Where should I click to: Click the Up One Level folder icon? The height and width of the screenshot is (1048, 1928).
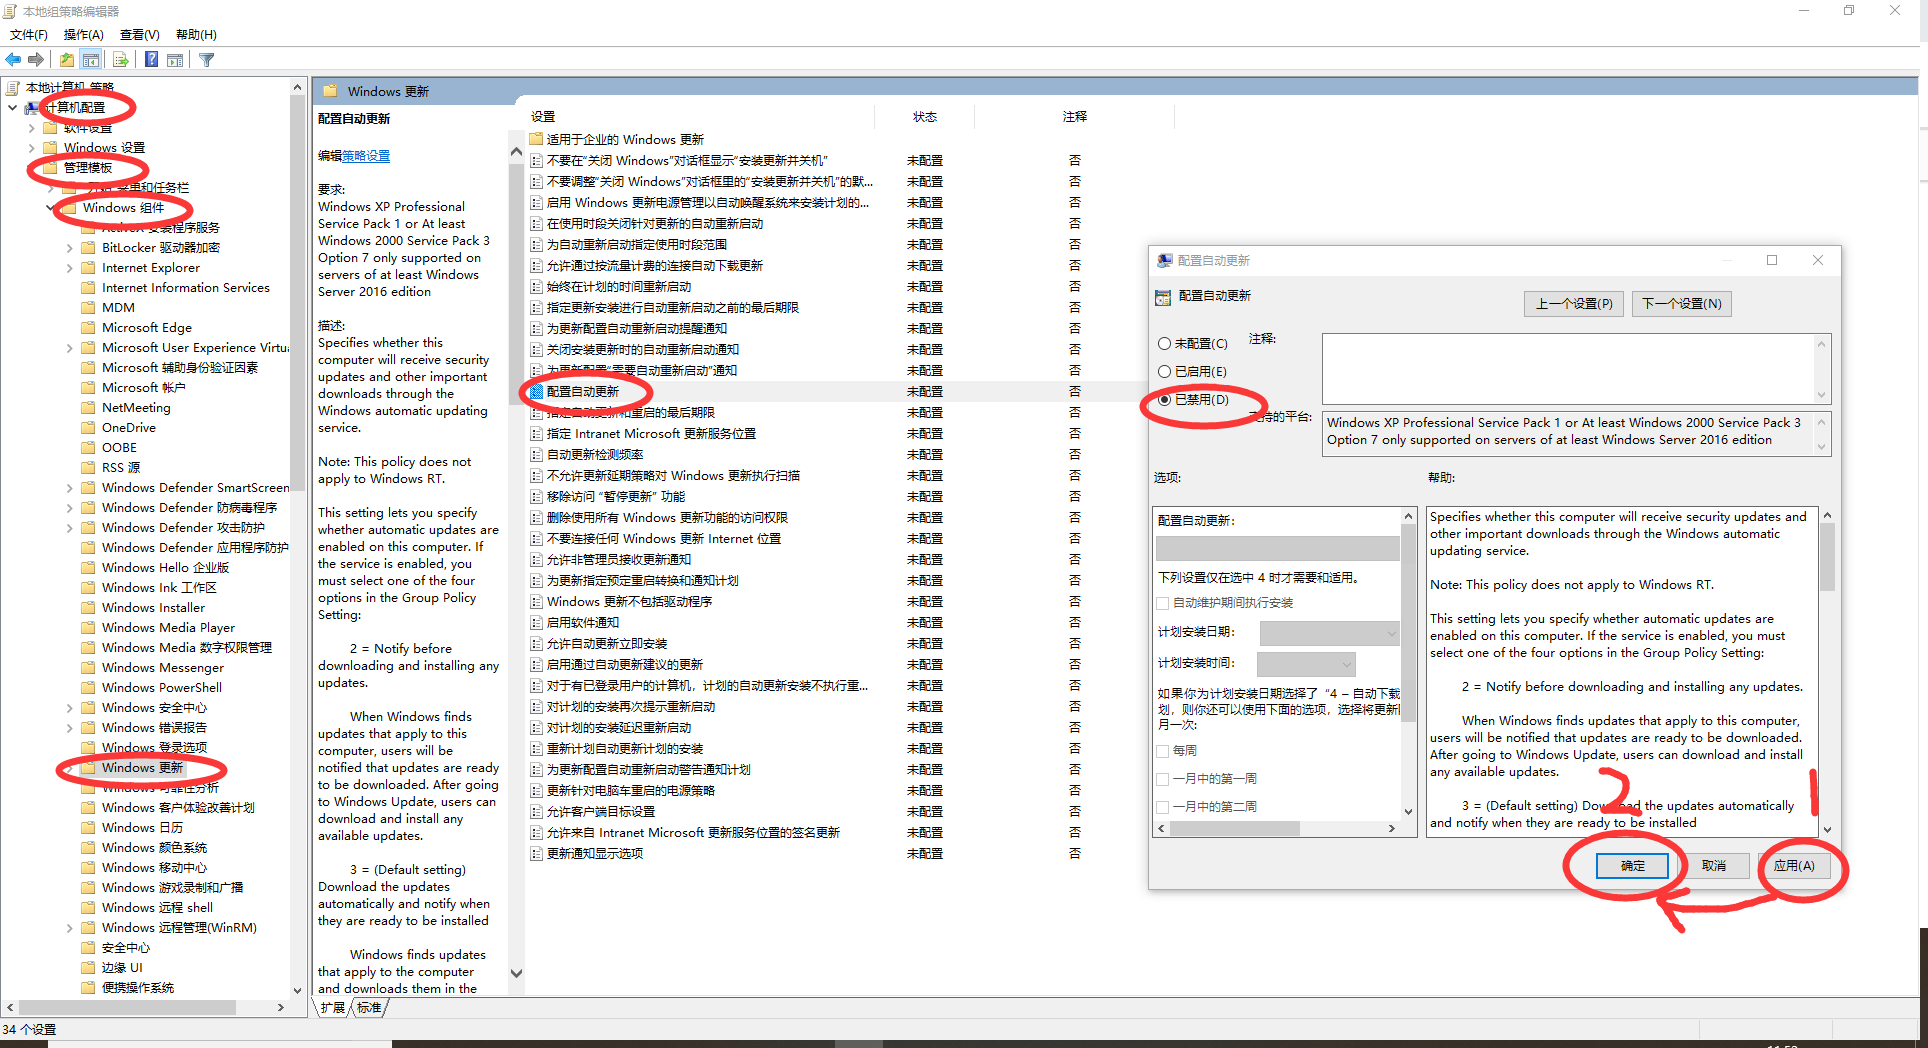67,60
